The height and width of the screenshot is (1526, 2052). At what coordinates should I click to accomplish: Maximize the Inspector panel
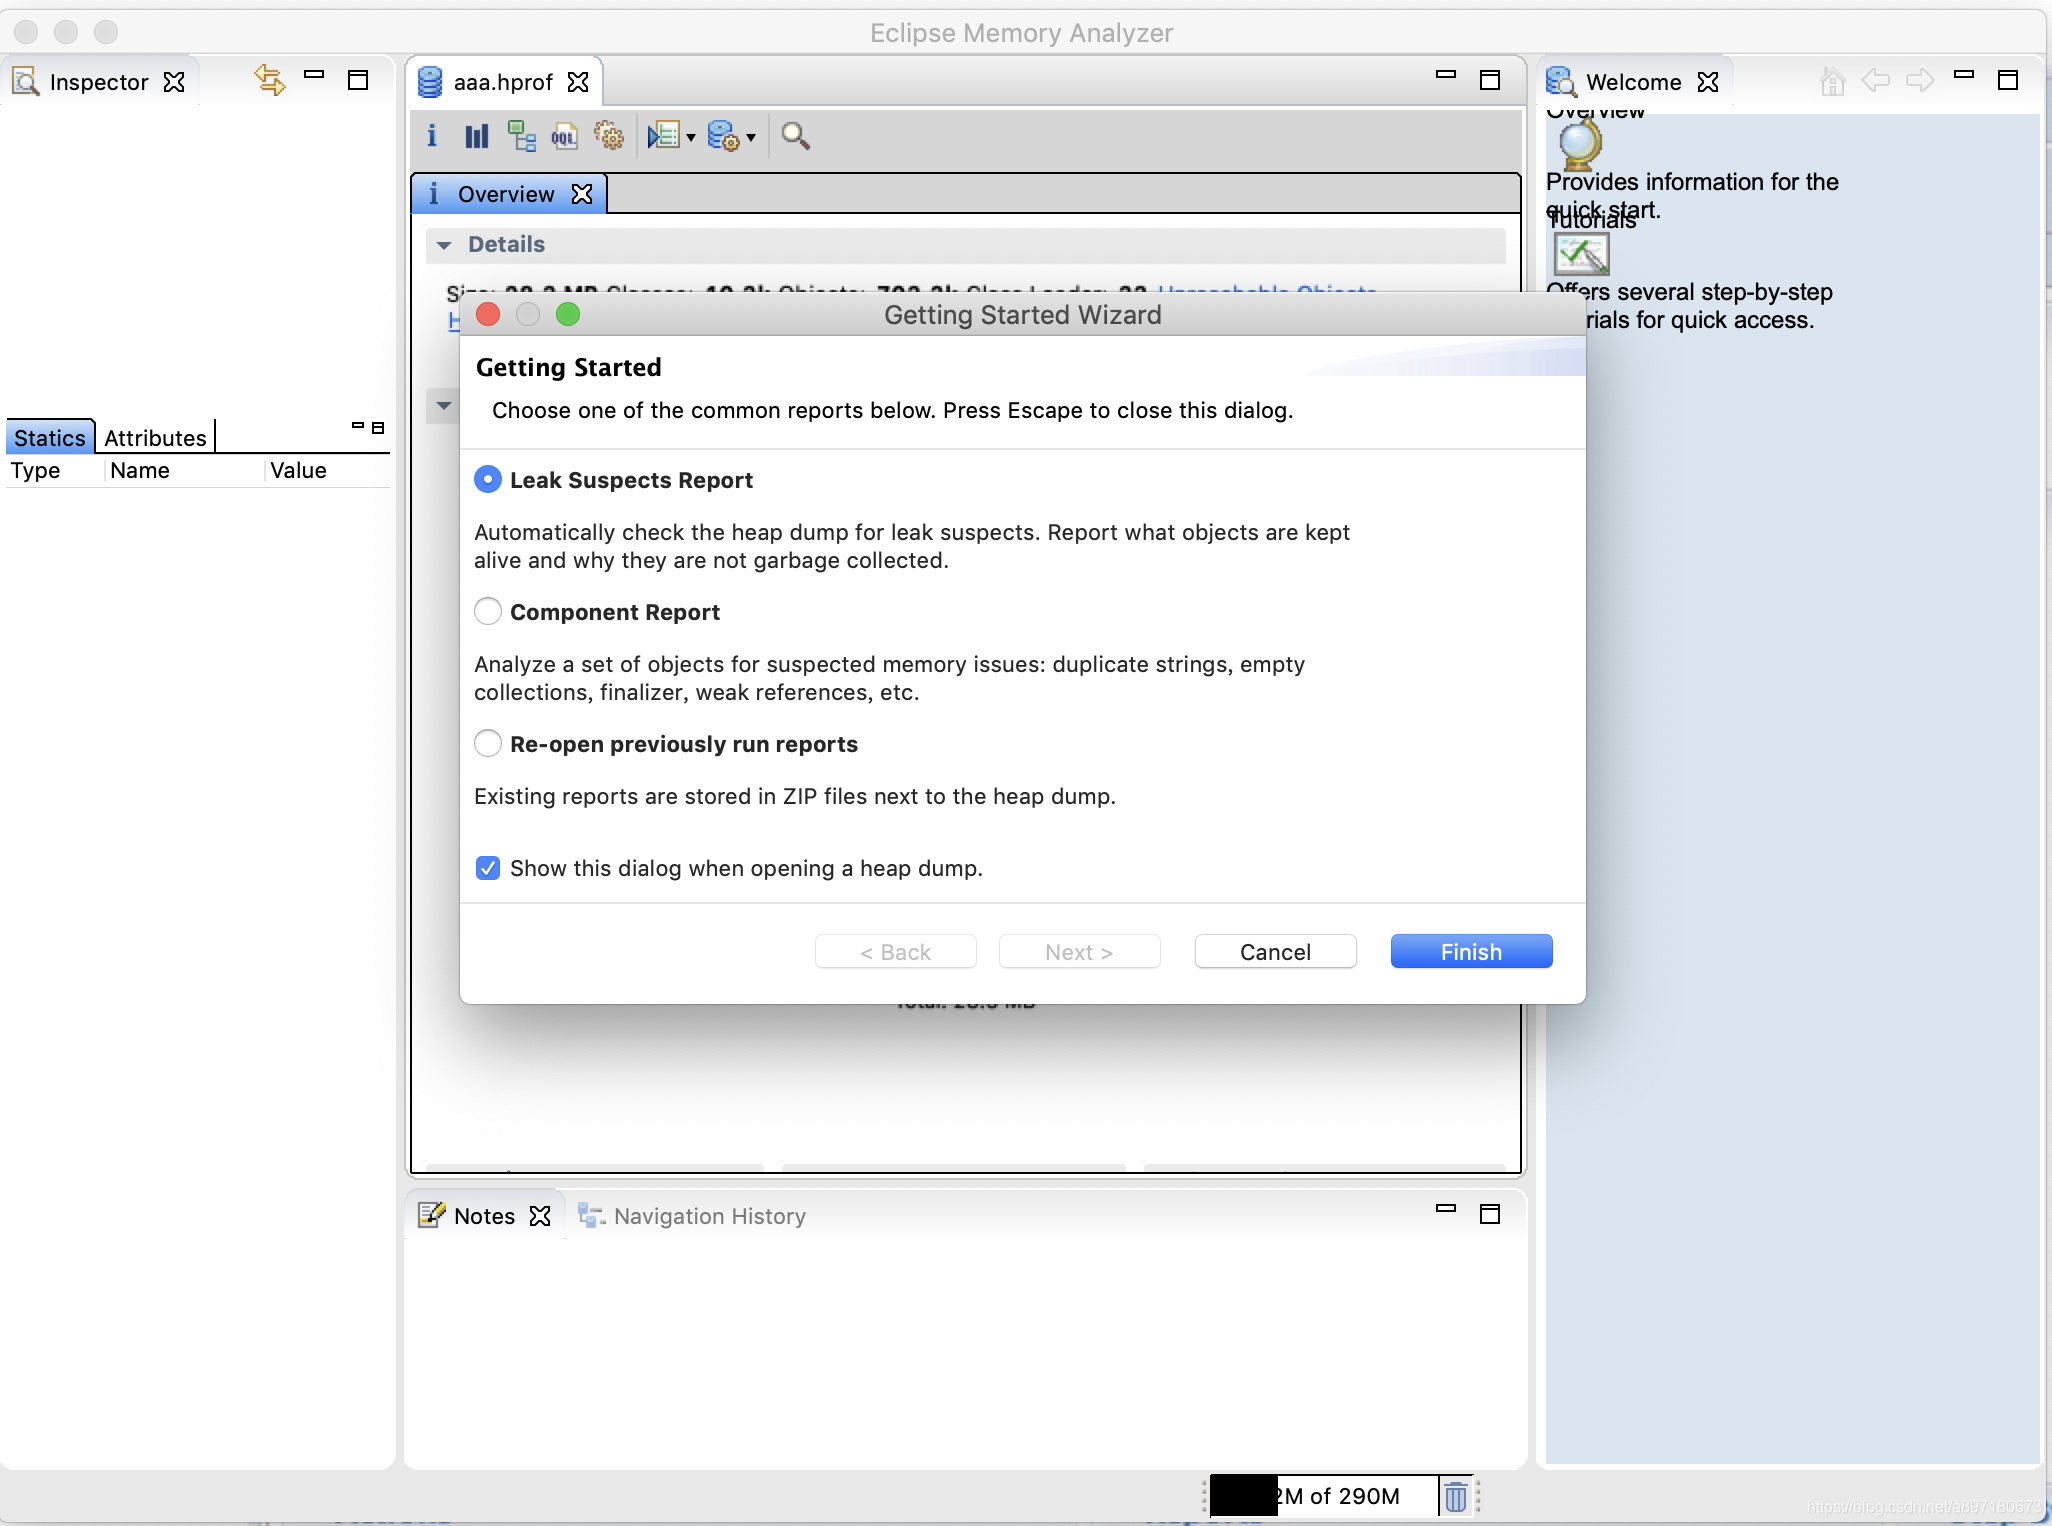[358, 80]
